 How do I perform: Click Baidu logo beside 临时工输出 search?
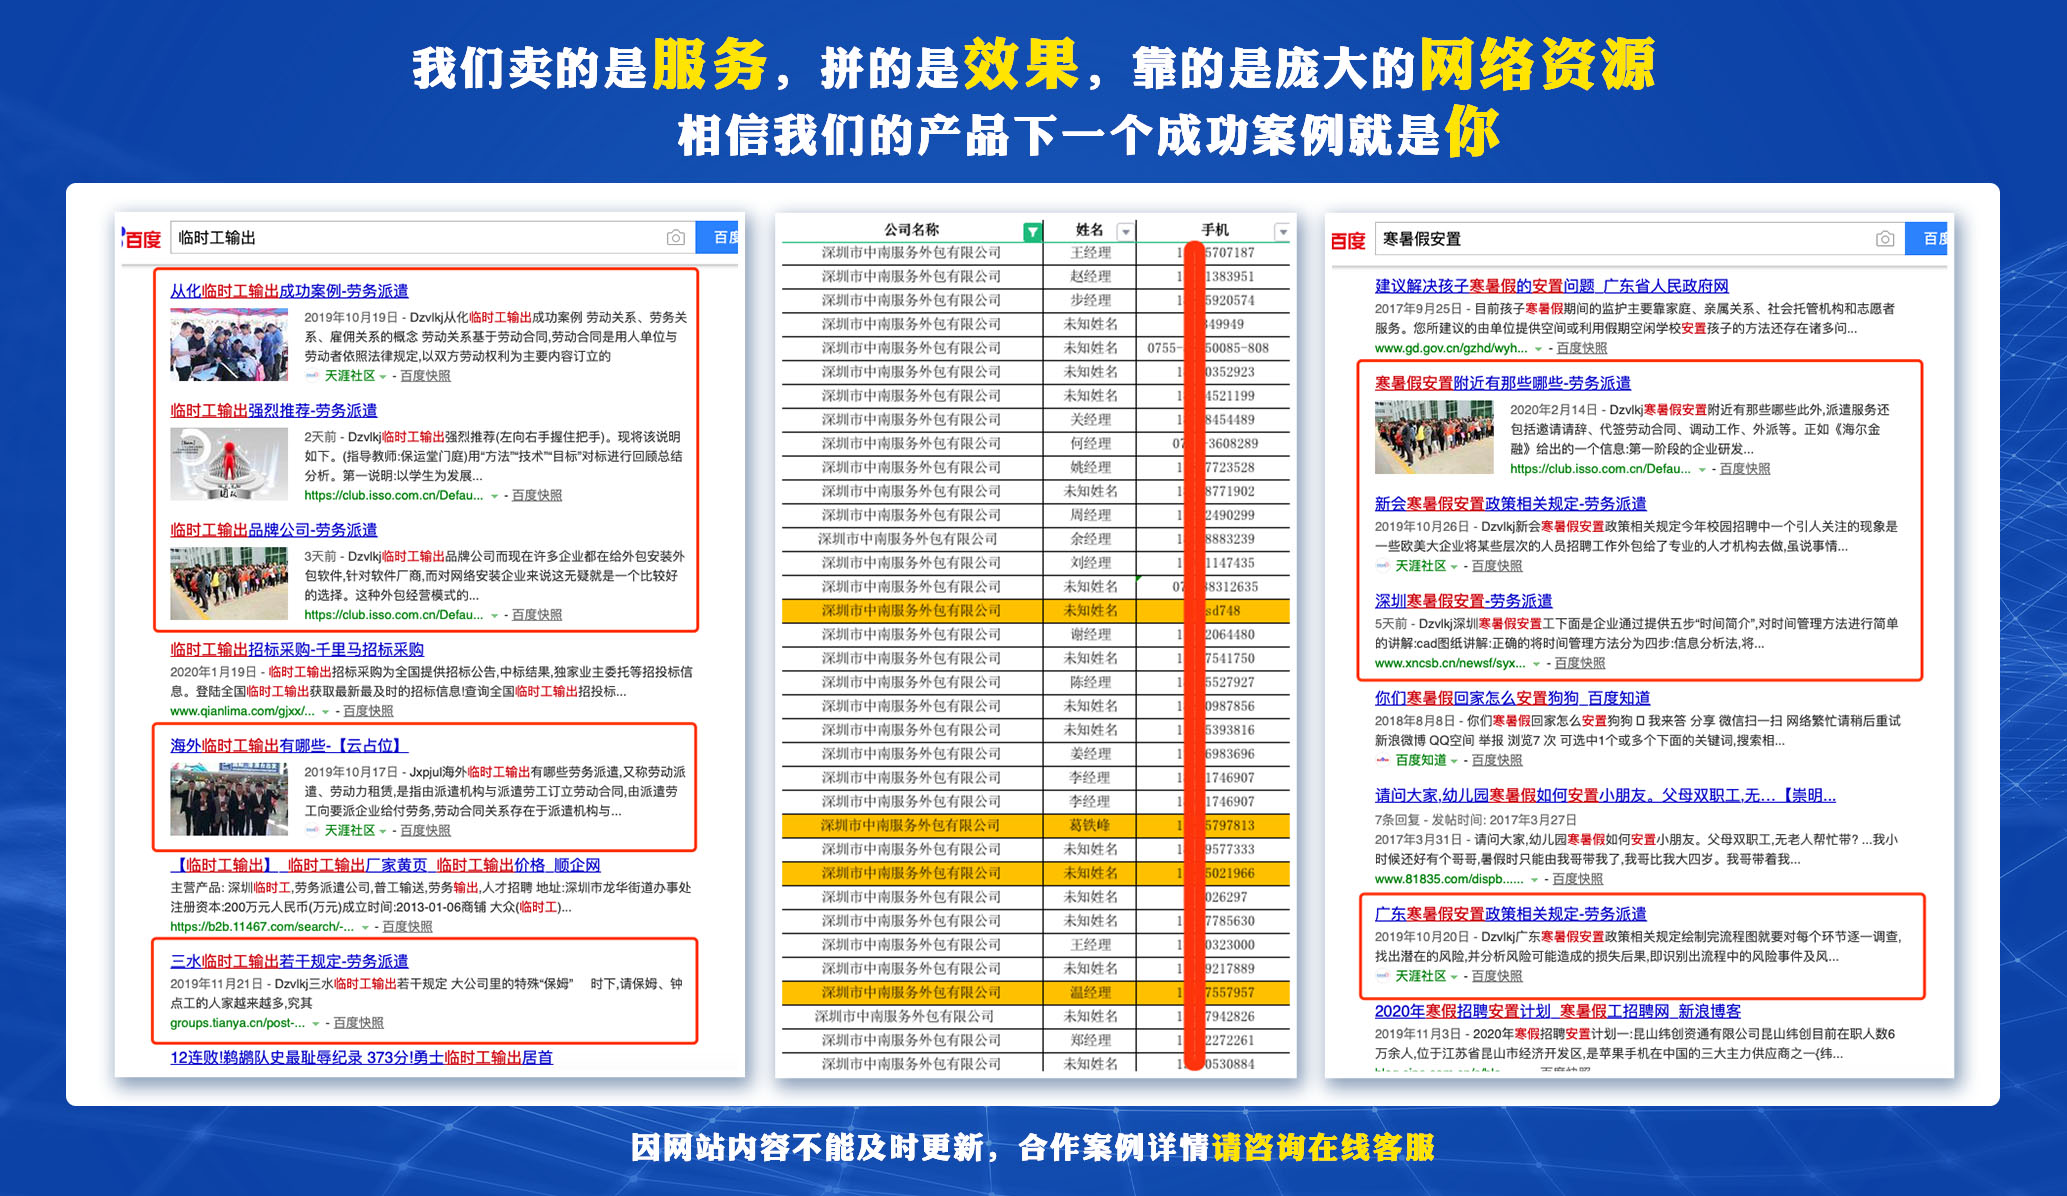(x=142, y=239)
